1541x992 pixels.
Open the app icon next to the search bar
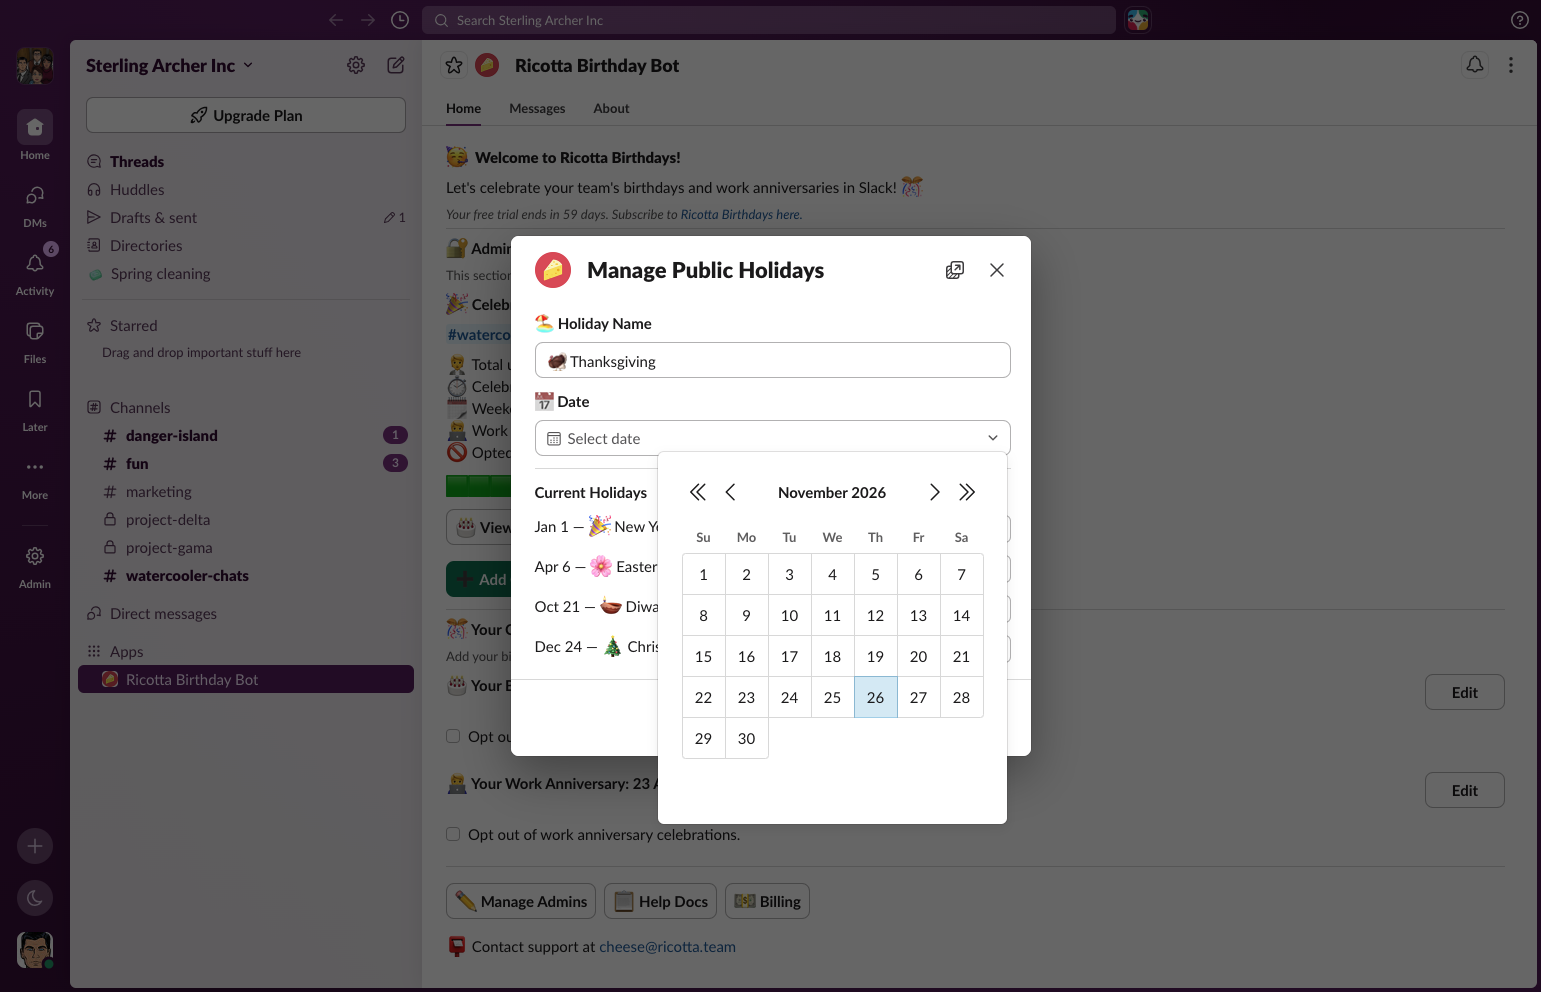coord(1138,20)
